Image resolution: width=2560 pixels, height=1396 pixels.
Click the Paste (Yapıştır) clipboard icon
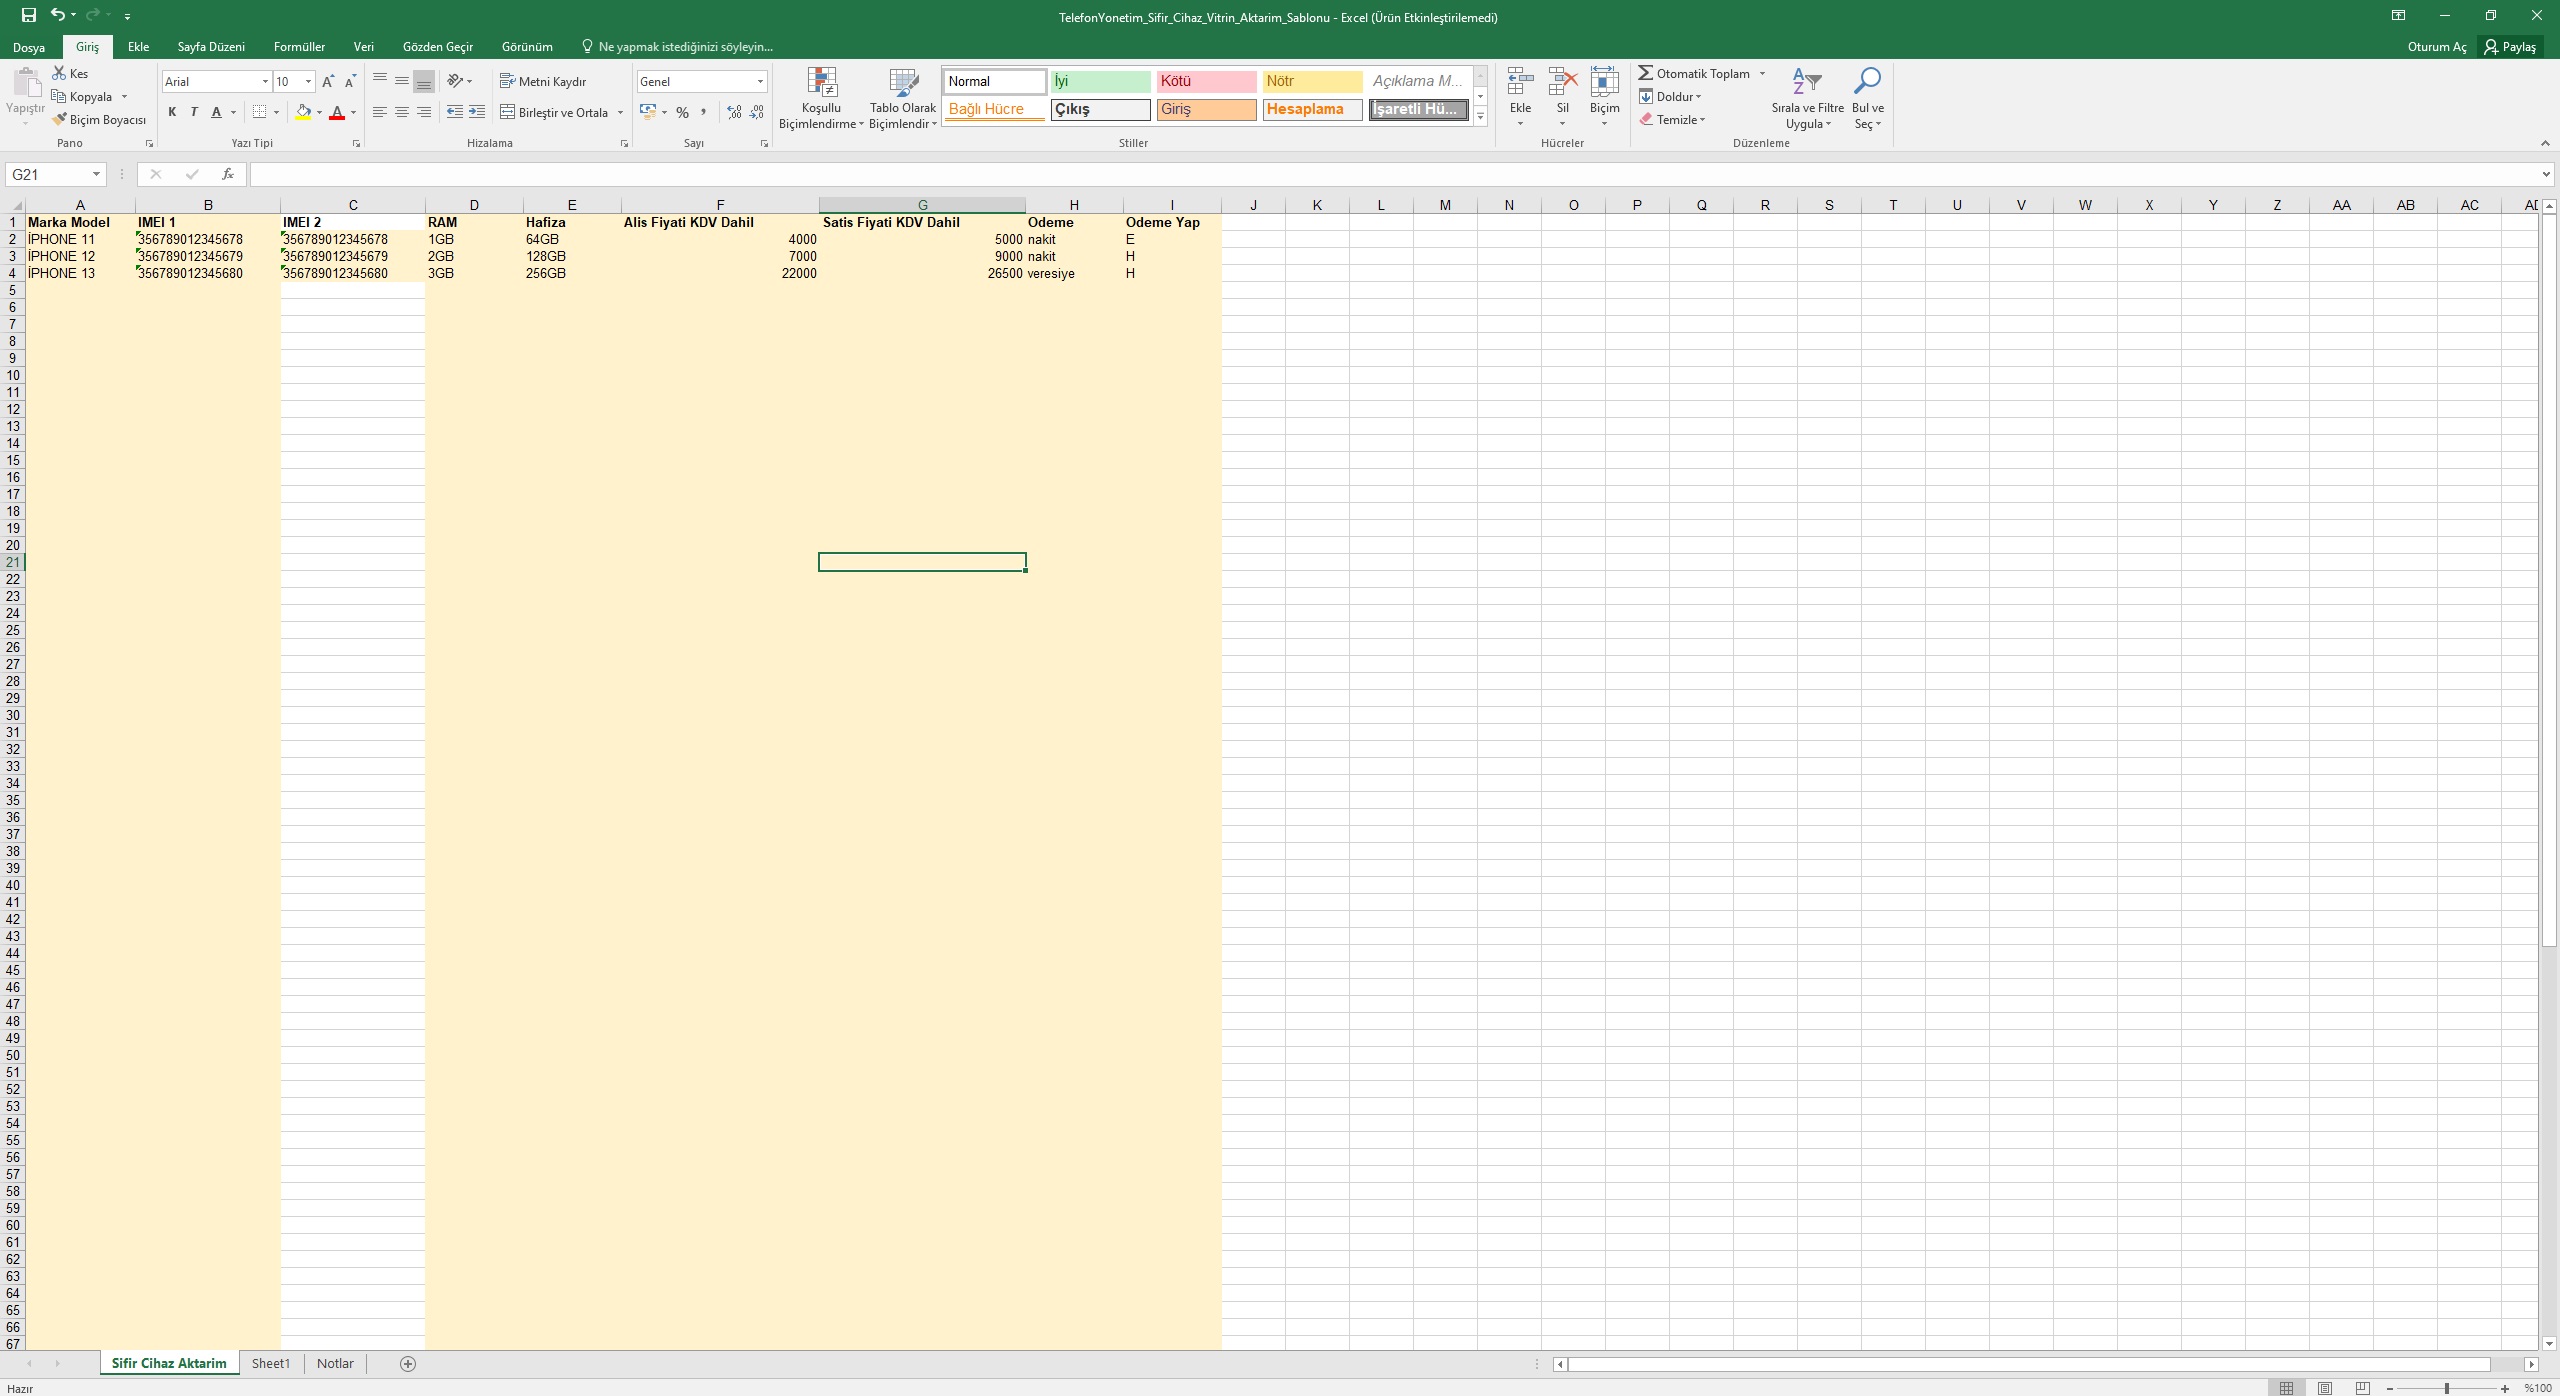[26, 84]
